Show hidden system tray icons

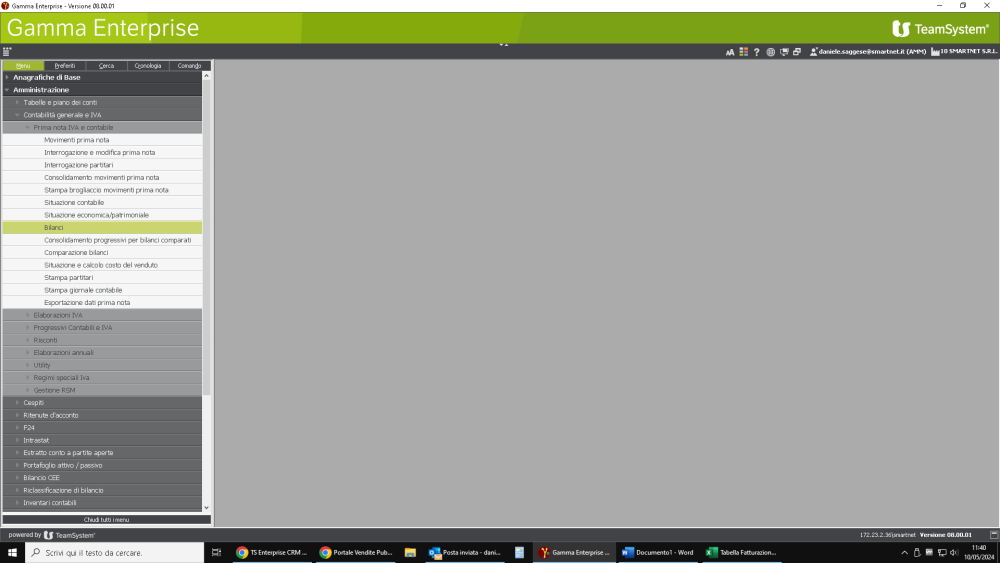point(904,553)
